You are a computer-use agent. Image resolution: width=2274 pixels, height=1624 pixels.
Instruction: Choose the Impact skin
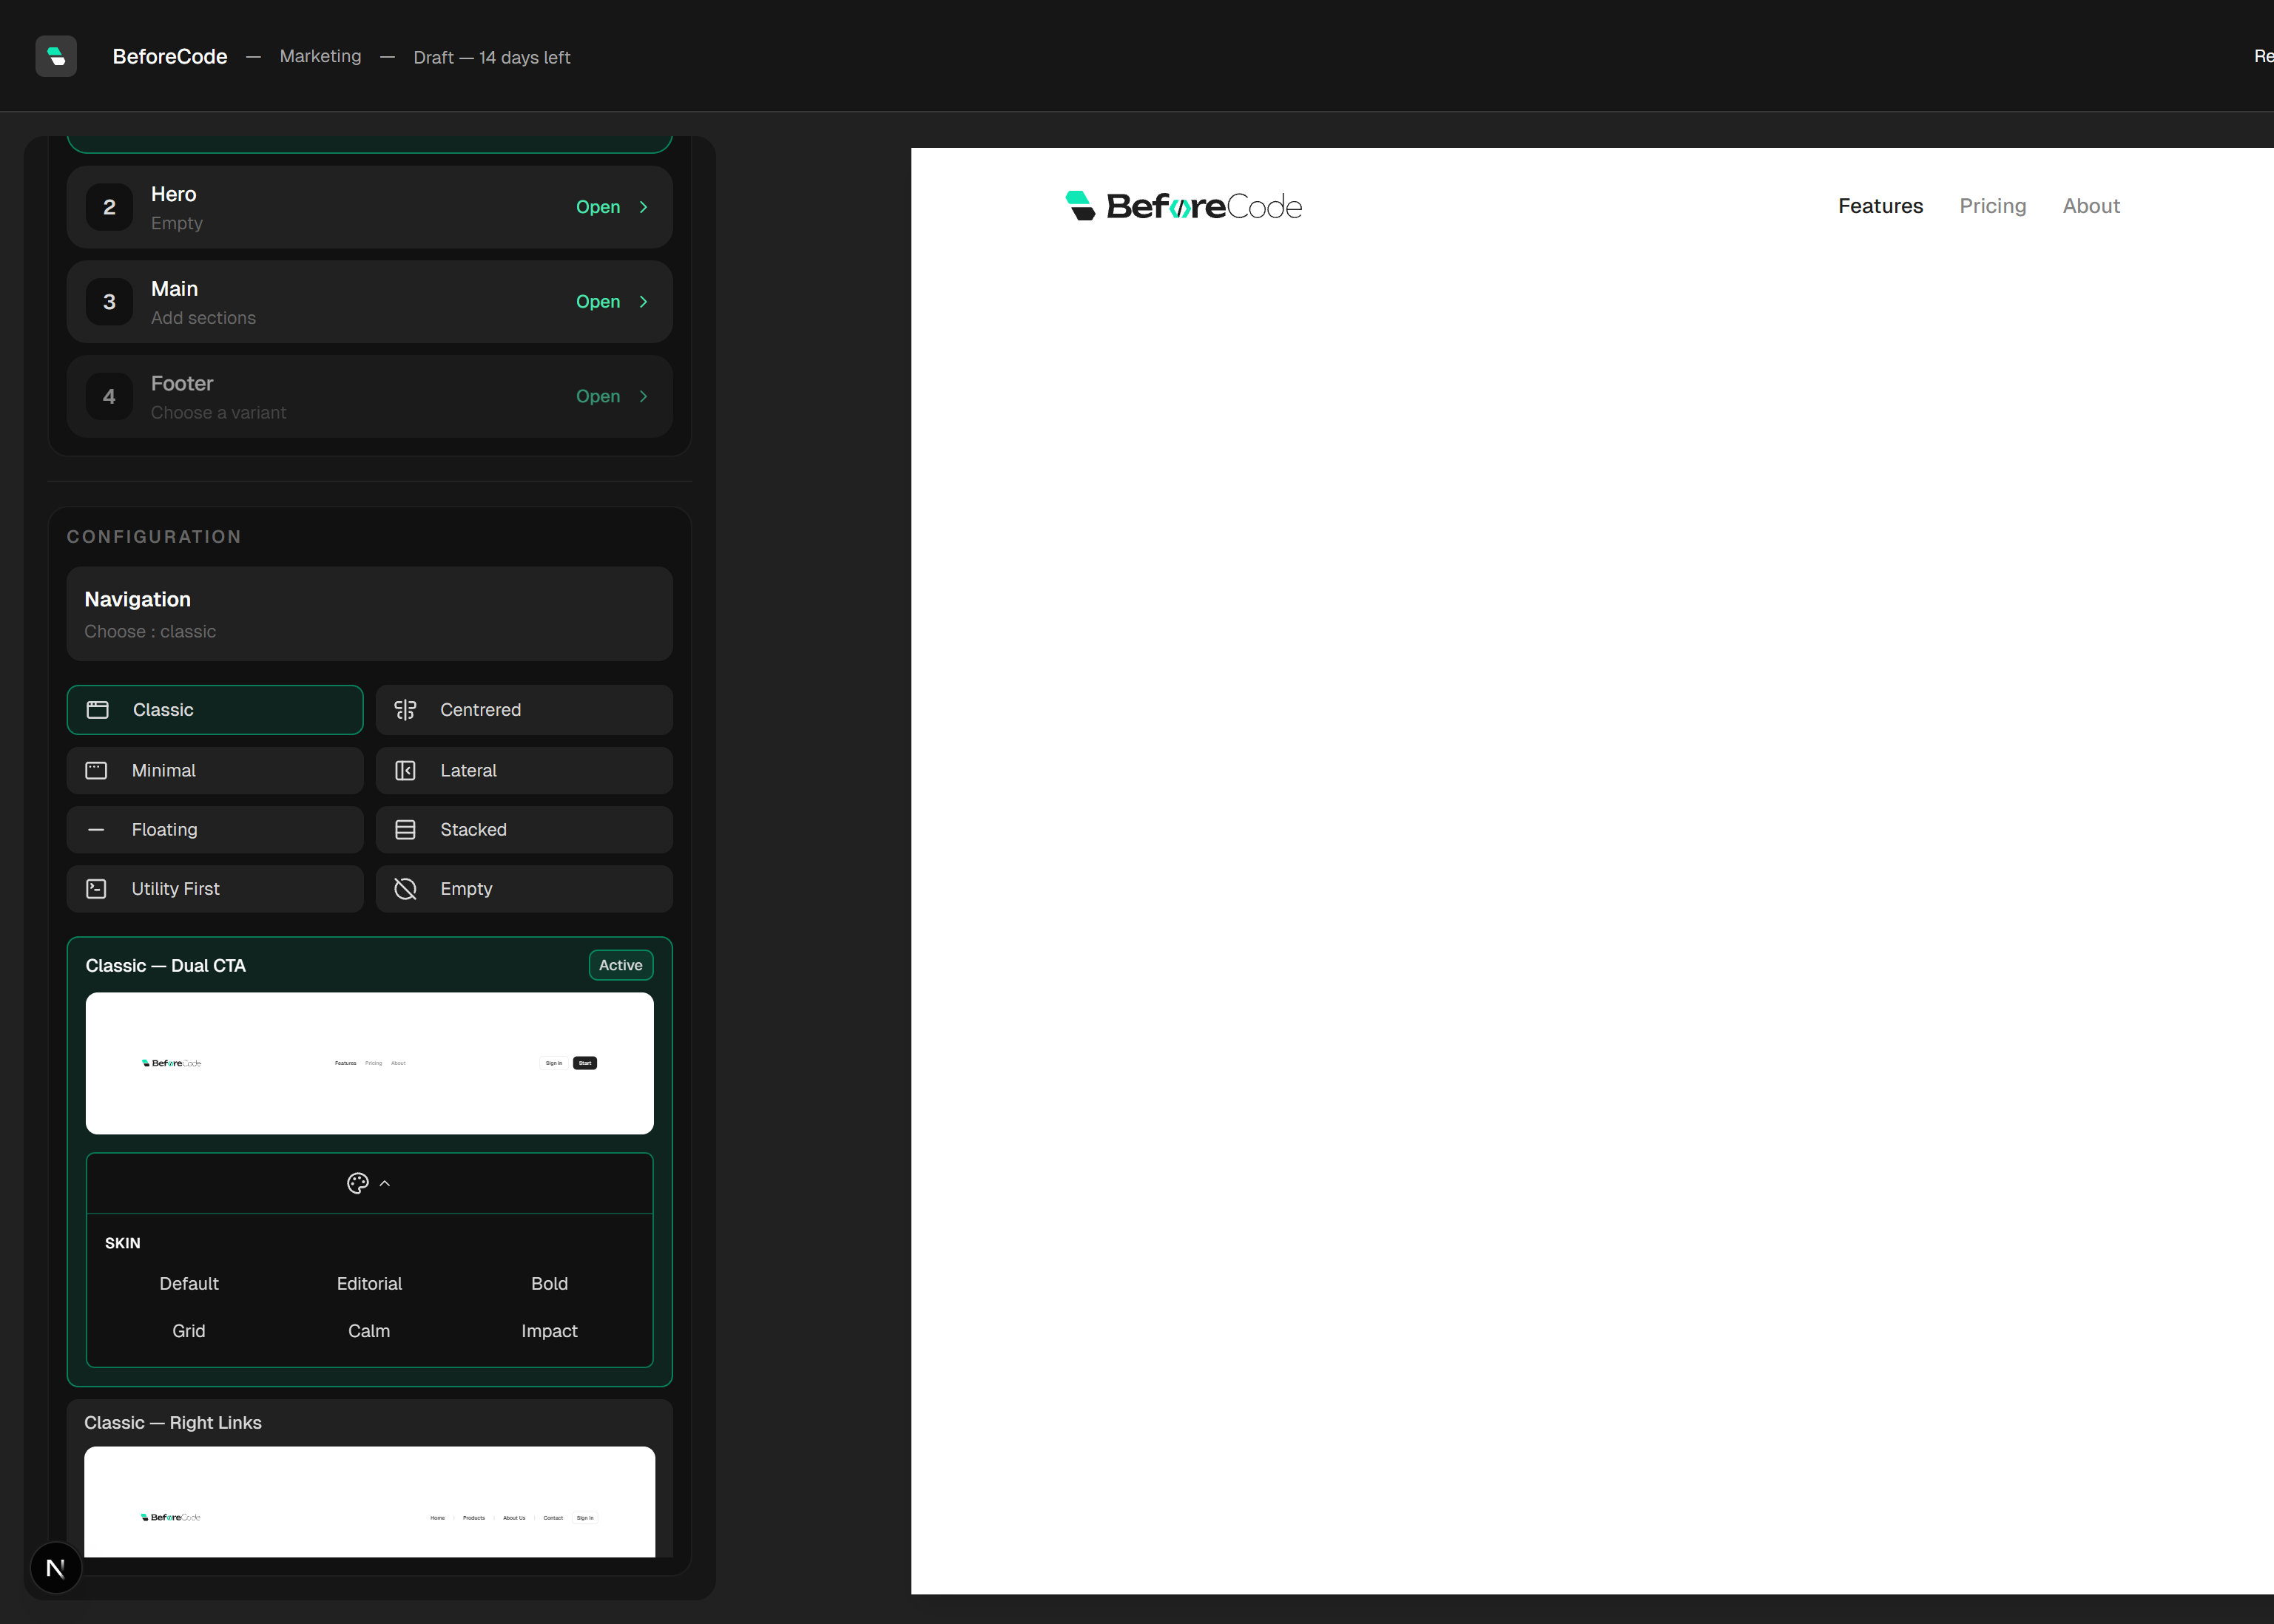(x=549, y=1331)
